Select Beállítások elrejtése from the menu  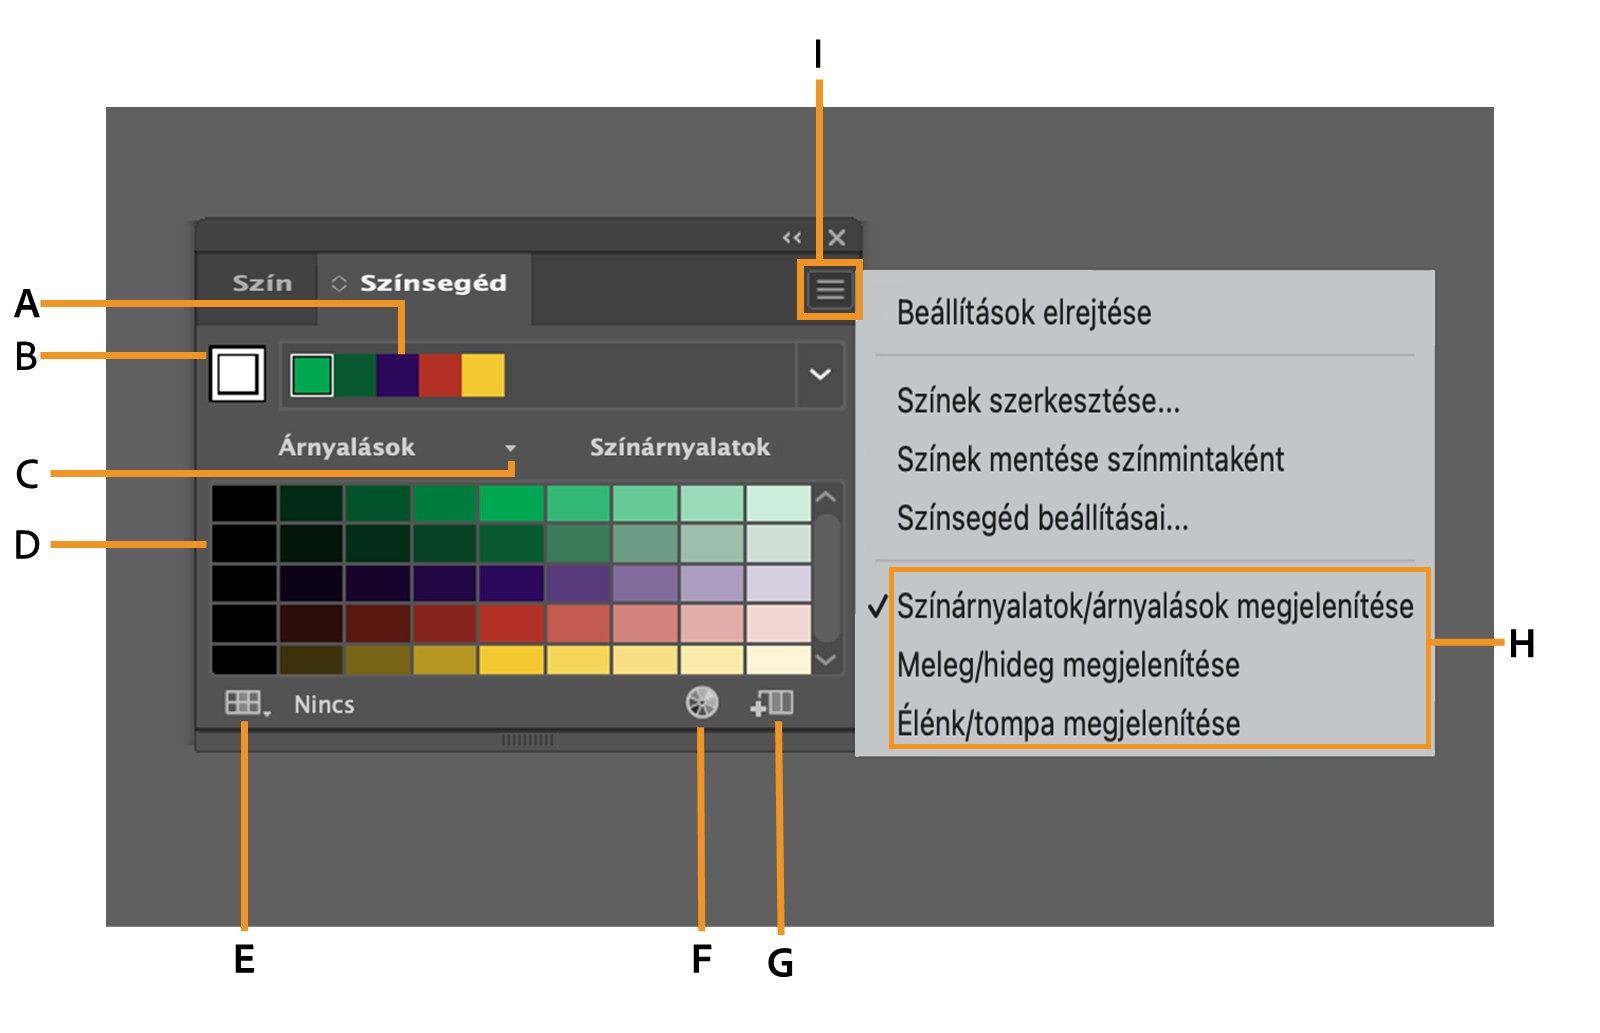[x=1022, y=311]
